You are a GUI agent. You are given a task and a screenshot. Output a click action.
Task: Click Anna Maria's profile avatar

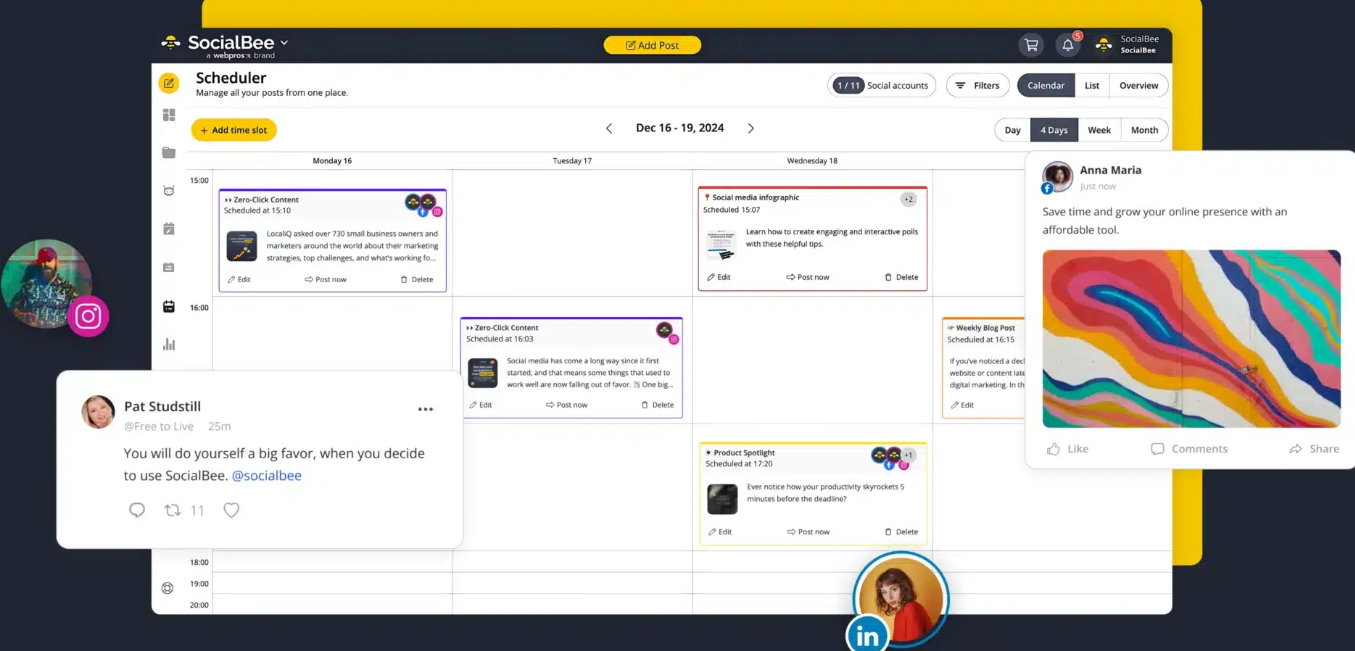(1057, 176)
